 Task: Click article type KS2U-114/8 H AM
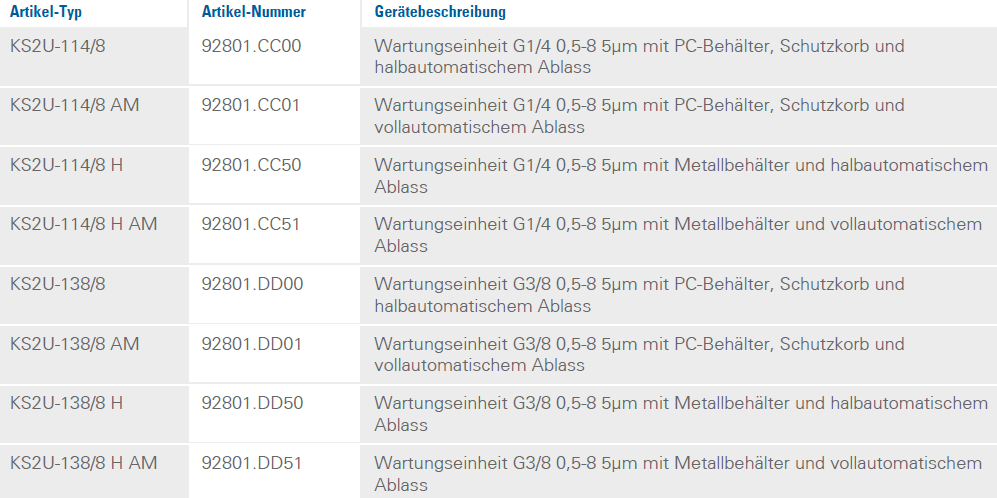pos(84,224)
